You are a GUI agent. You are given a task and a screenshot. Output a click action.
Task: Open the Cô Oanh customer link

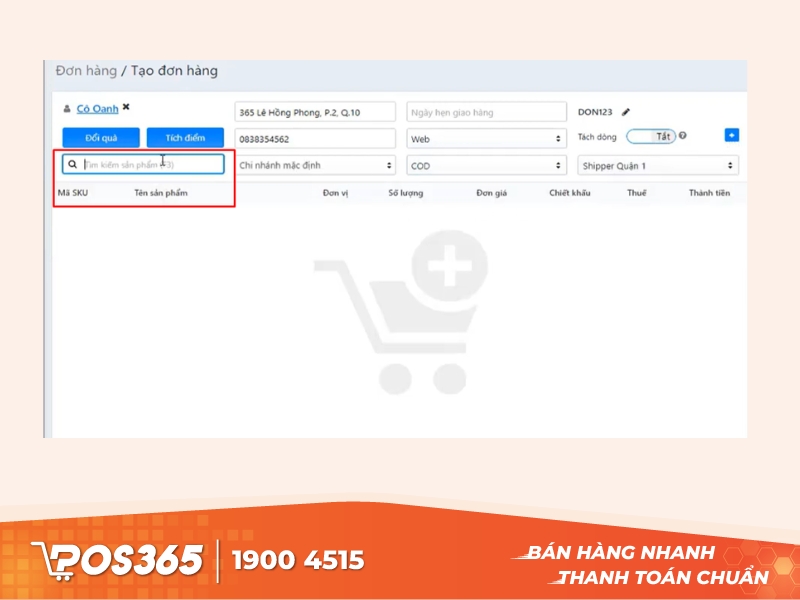(97, 108)
